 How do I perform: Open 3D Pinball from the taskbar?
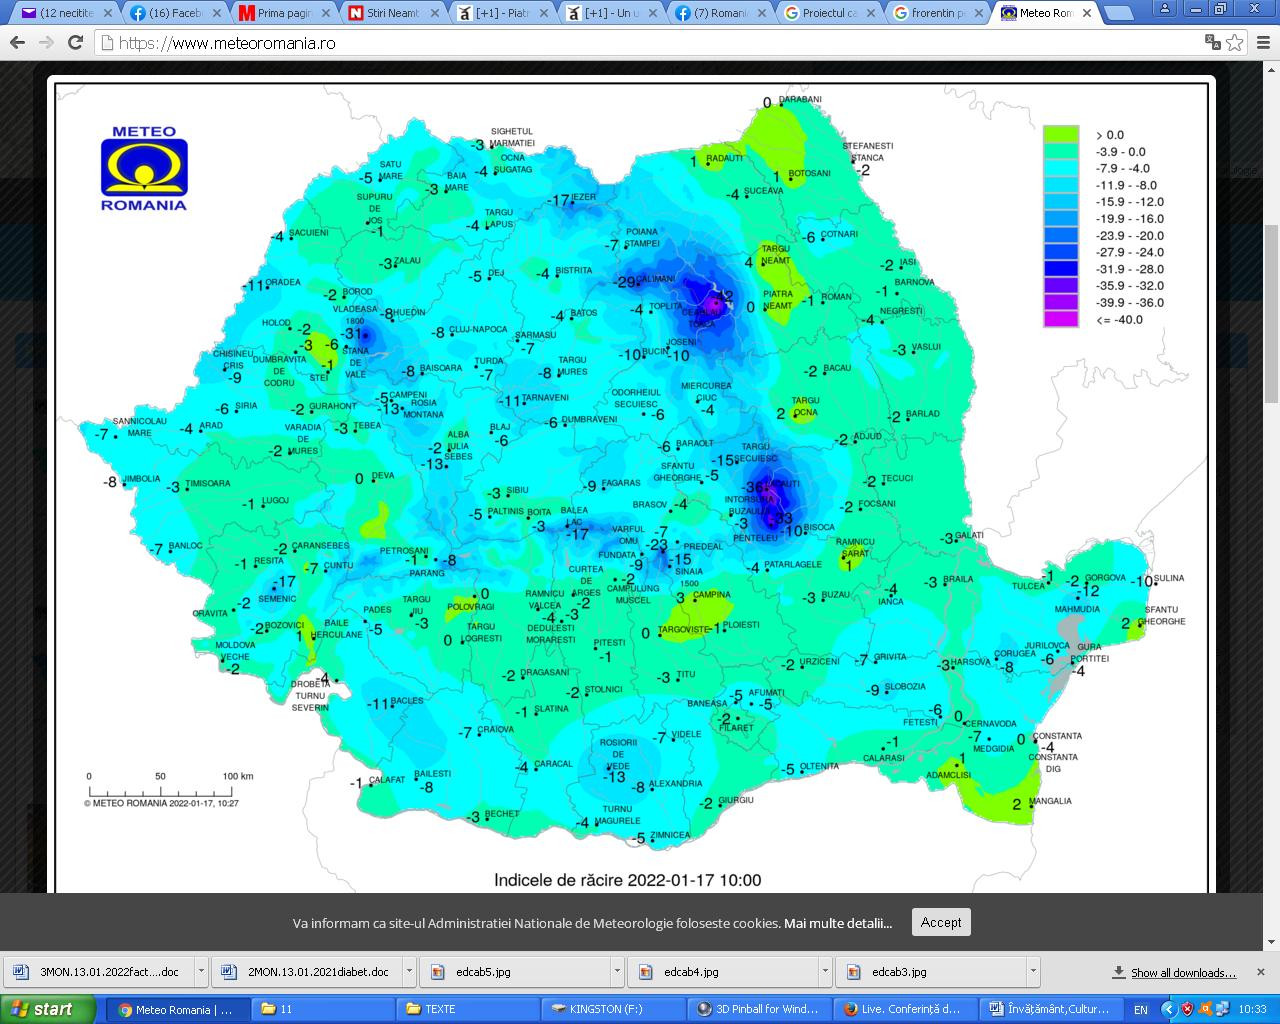point(758,1009)
